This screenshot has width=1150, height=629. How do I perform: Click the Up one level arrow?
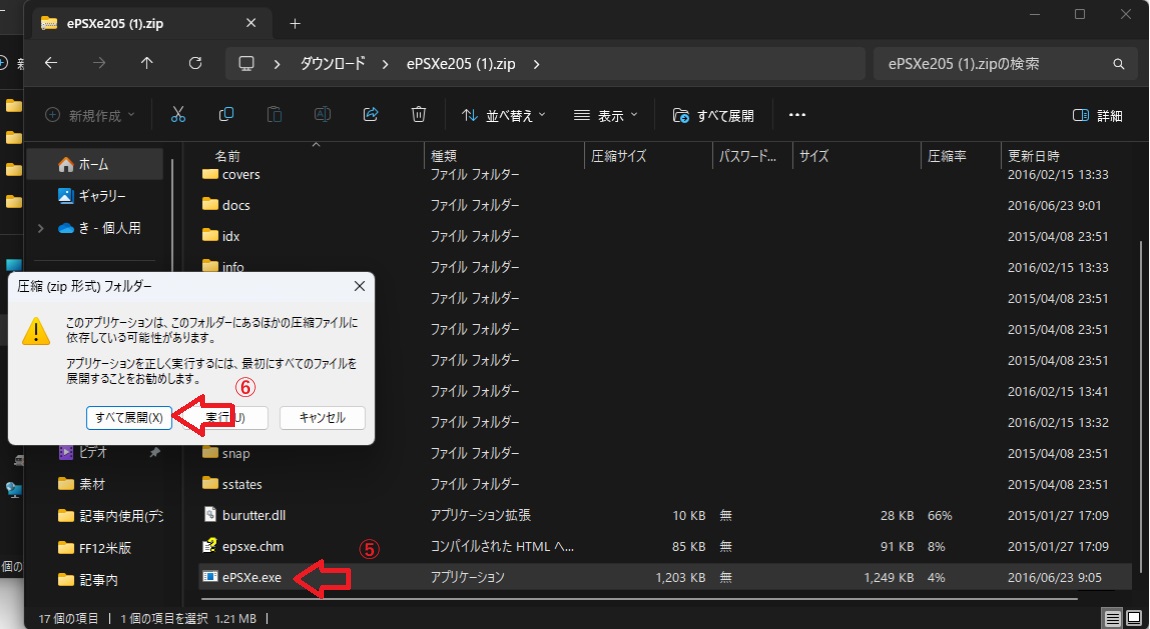point(146,63)
